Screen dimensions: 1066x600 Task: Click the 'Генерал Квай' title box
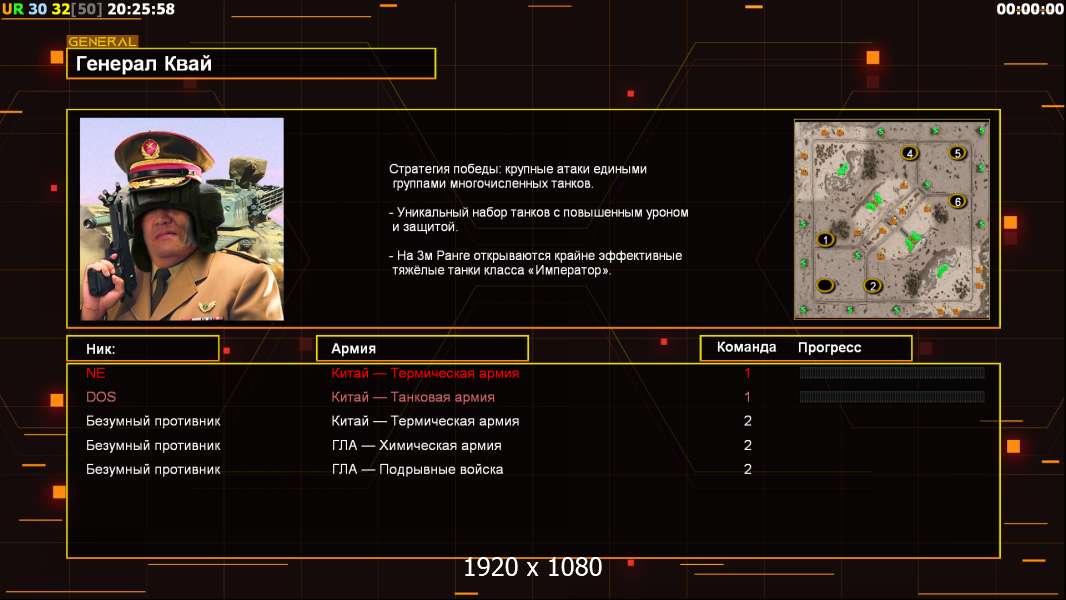(251, 63)
